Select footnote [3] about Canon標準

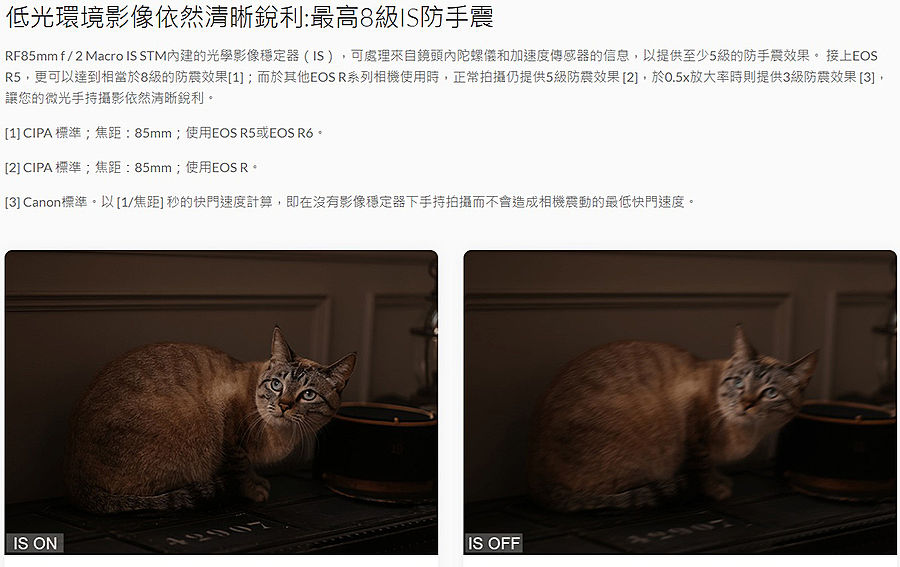click(350, 202)
